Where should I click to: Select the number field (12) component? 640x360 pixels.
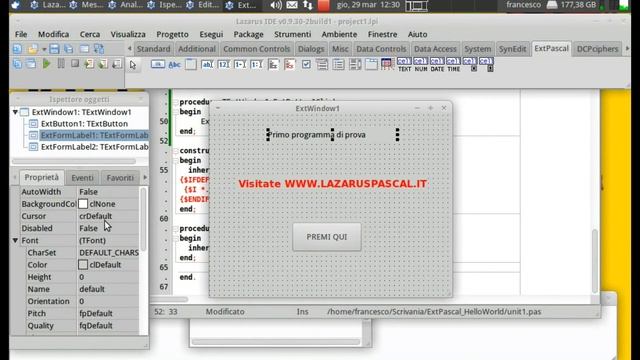223,64
